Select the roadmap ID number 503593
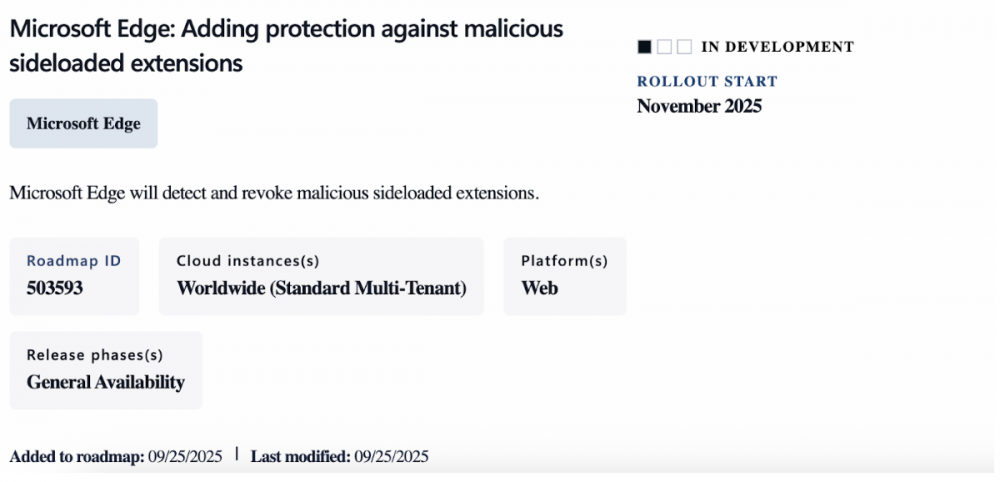This screenshot has width=1000, height=482. tap(55, 288)
